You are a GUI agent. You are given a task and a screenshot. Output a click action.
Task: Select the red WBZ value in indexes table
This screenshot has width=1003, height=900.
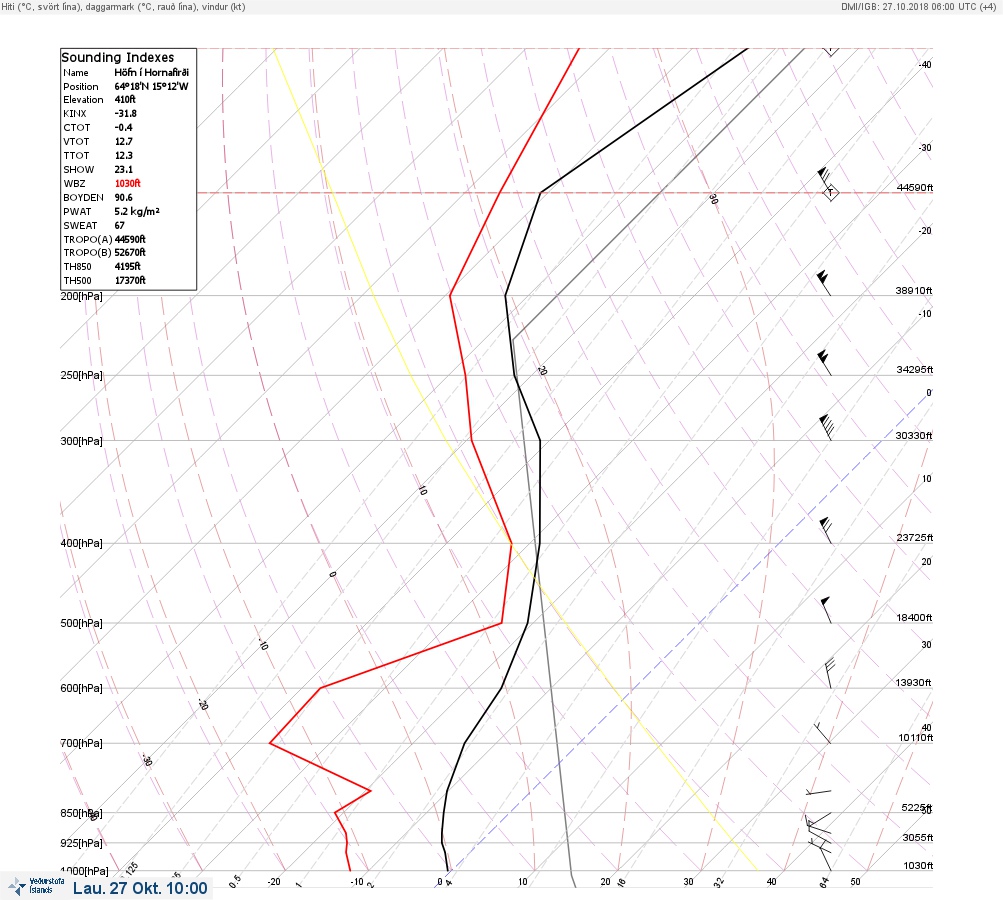(127, 183)
